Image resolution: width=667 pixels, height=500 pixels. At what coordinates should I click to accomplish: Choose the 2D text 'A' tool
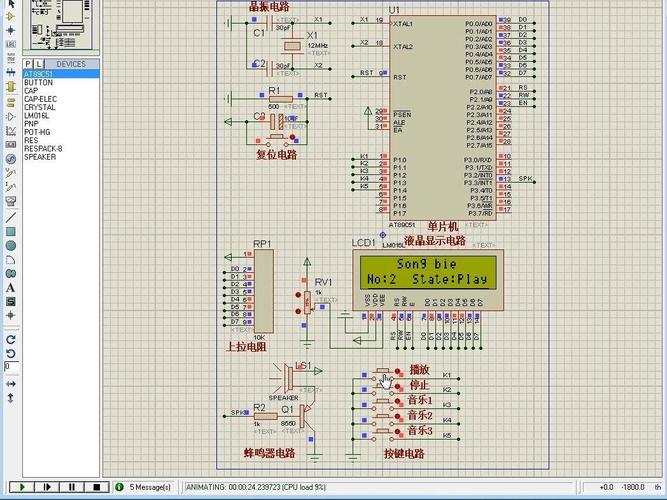pyautogui.click(x=10, y=287)
